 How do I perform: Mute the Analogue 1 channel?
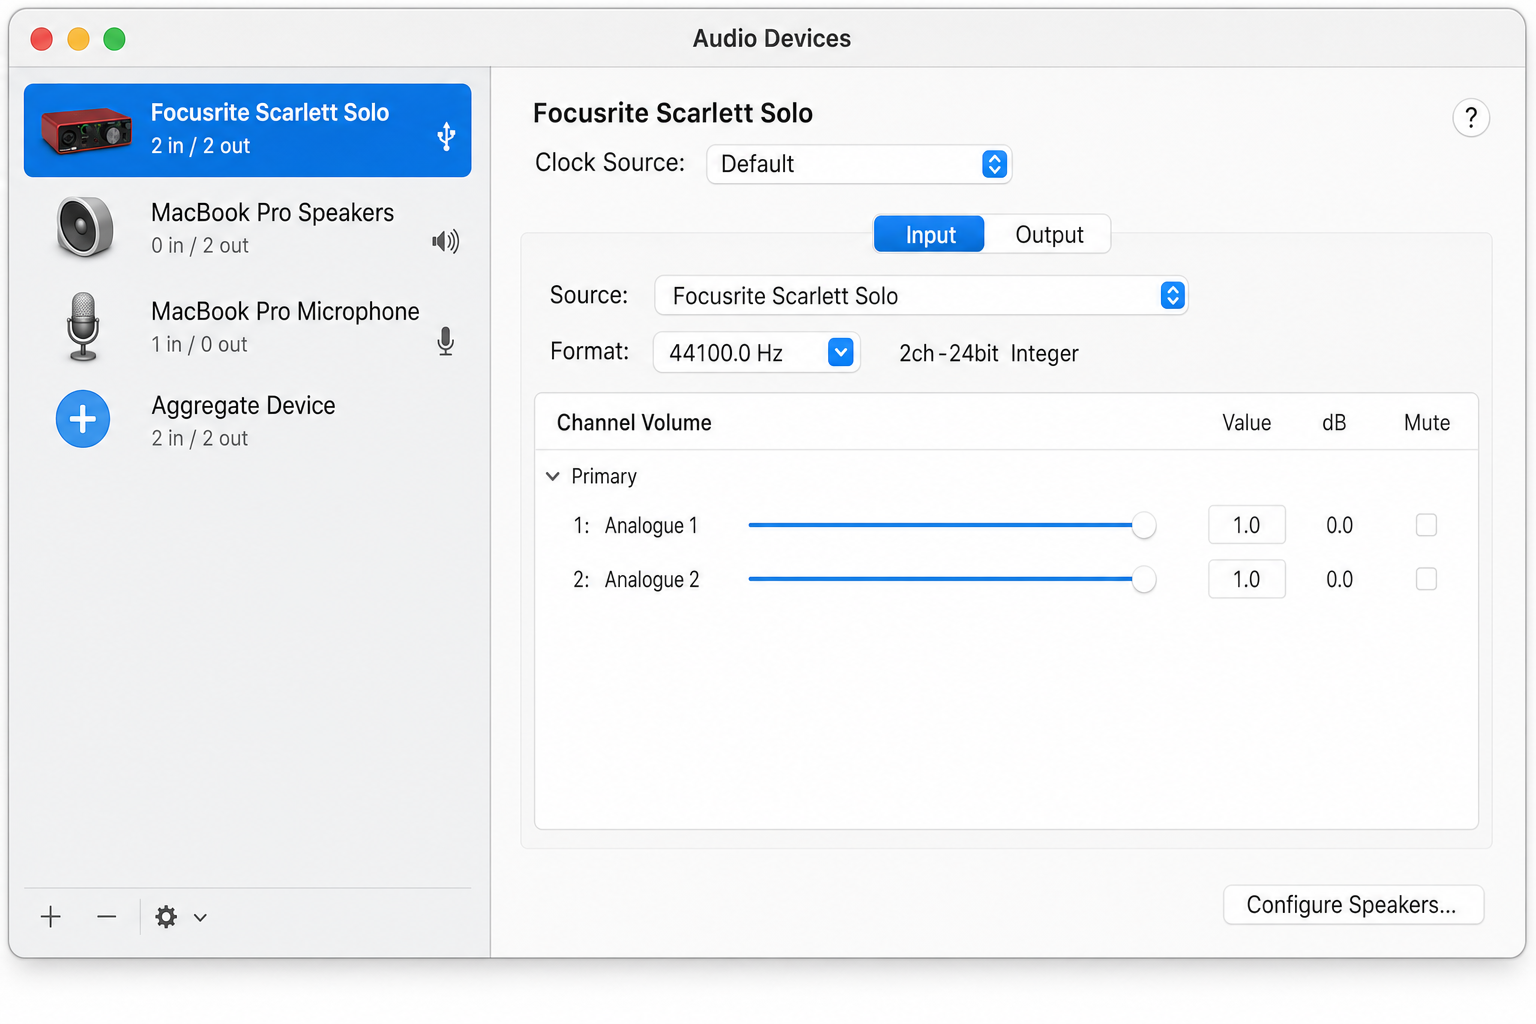[x=1426, y=525]
